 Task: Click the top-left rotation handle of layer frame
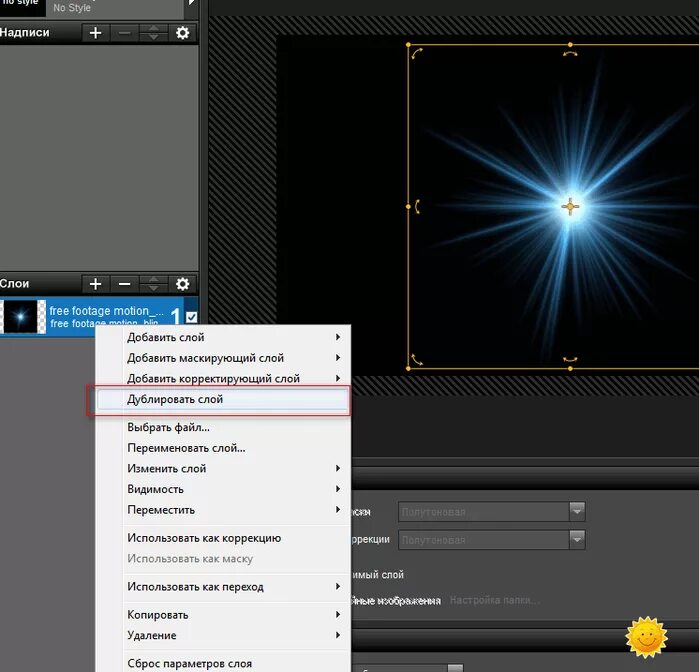(x=417, y=54)
